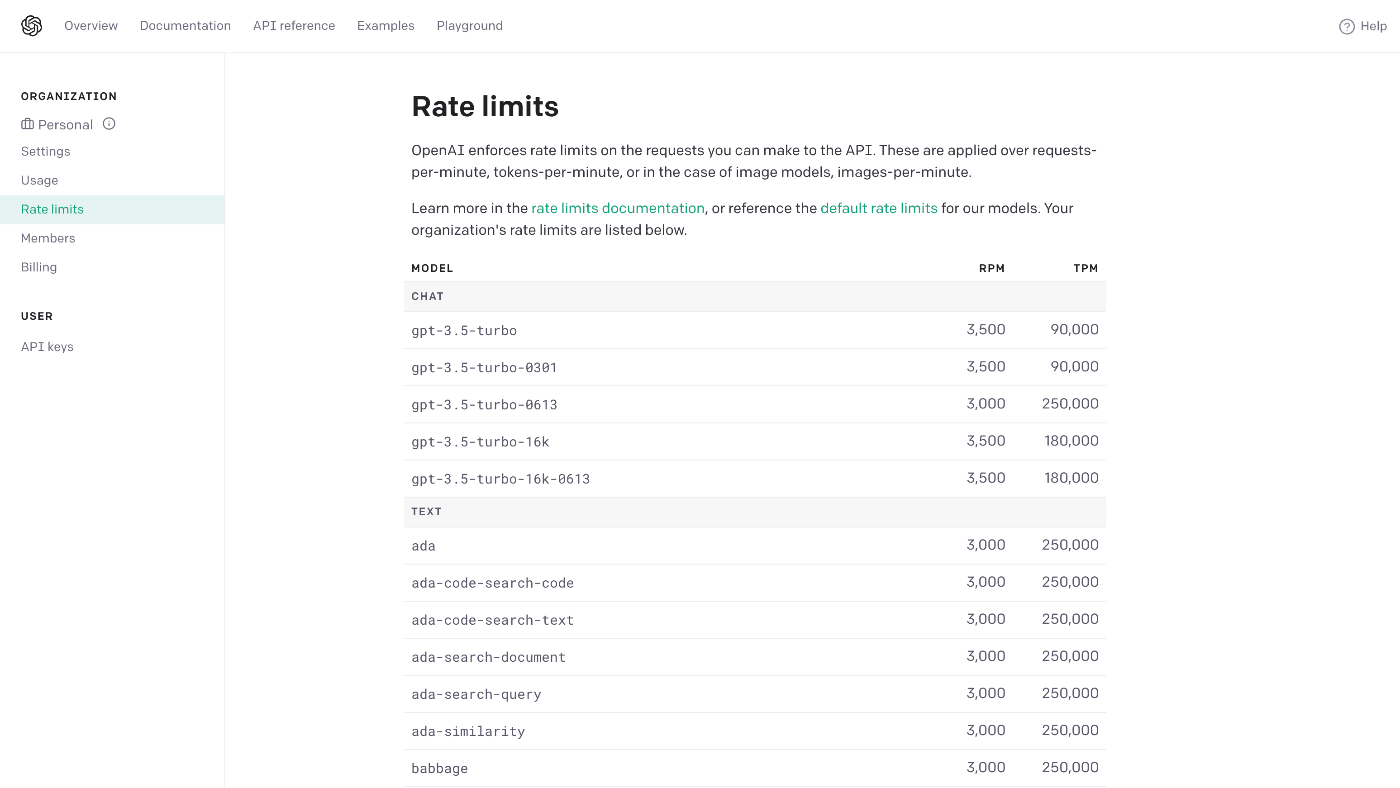This screenshot has height=788, width=1400.
Task: Go to the Documentation tab
Action: click(185, 26)
